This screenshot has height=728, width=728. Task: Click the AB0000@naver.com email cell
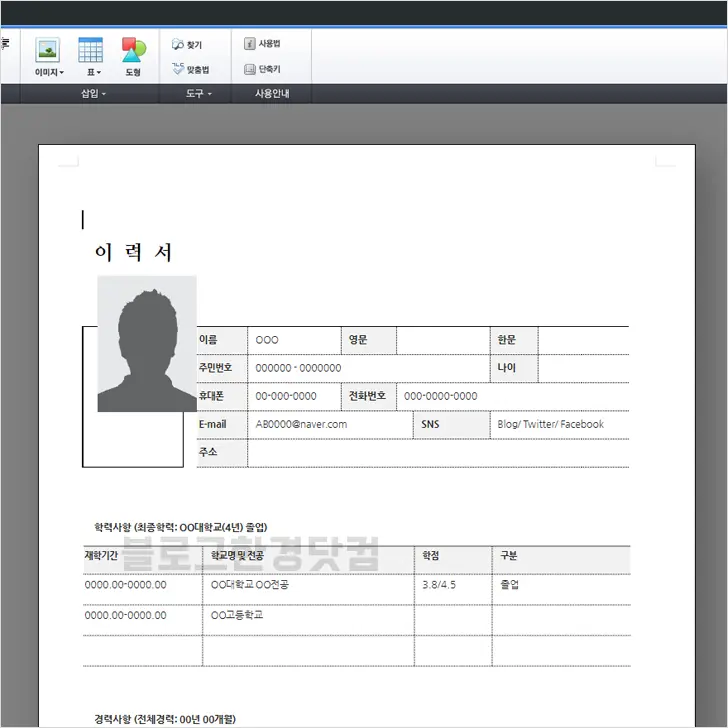(x=330, y=424)
